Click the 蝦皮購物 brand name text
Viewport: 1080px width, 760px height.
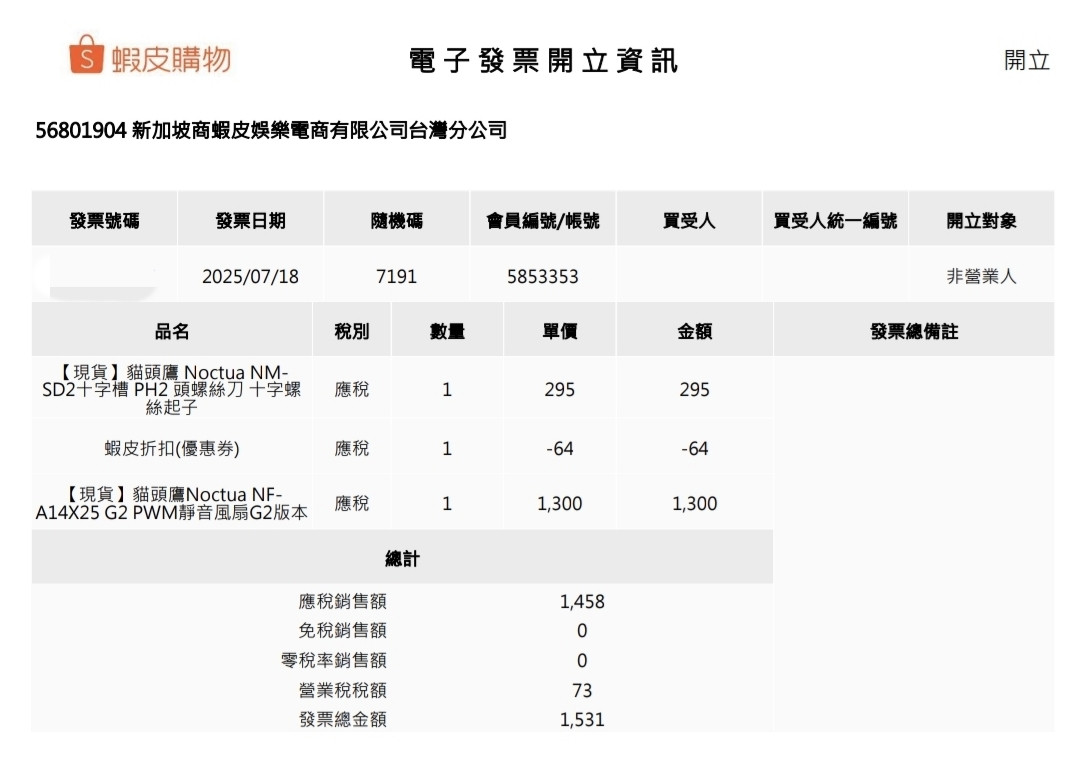click(171, 60)
